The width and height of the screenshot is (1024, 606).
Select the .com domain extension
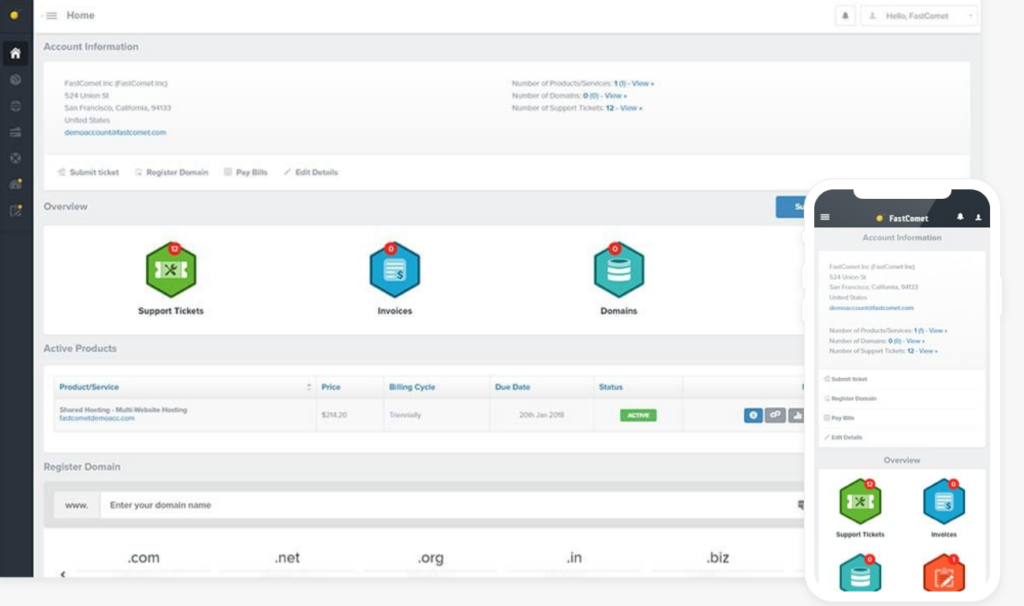(144, 558)
